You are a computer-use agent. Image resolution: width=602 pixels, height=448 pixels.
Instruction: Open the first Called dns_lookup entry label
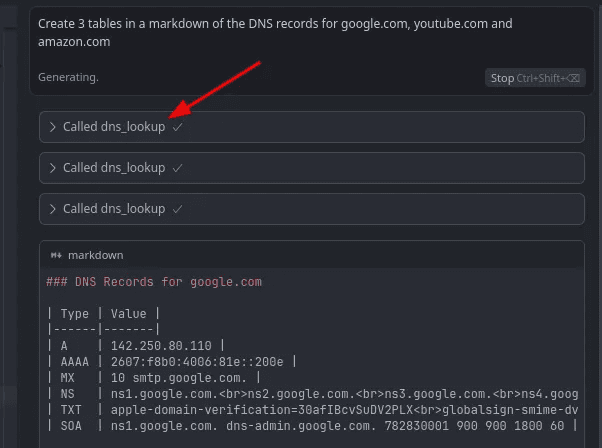coord(113,127)
